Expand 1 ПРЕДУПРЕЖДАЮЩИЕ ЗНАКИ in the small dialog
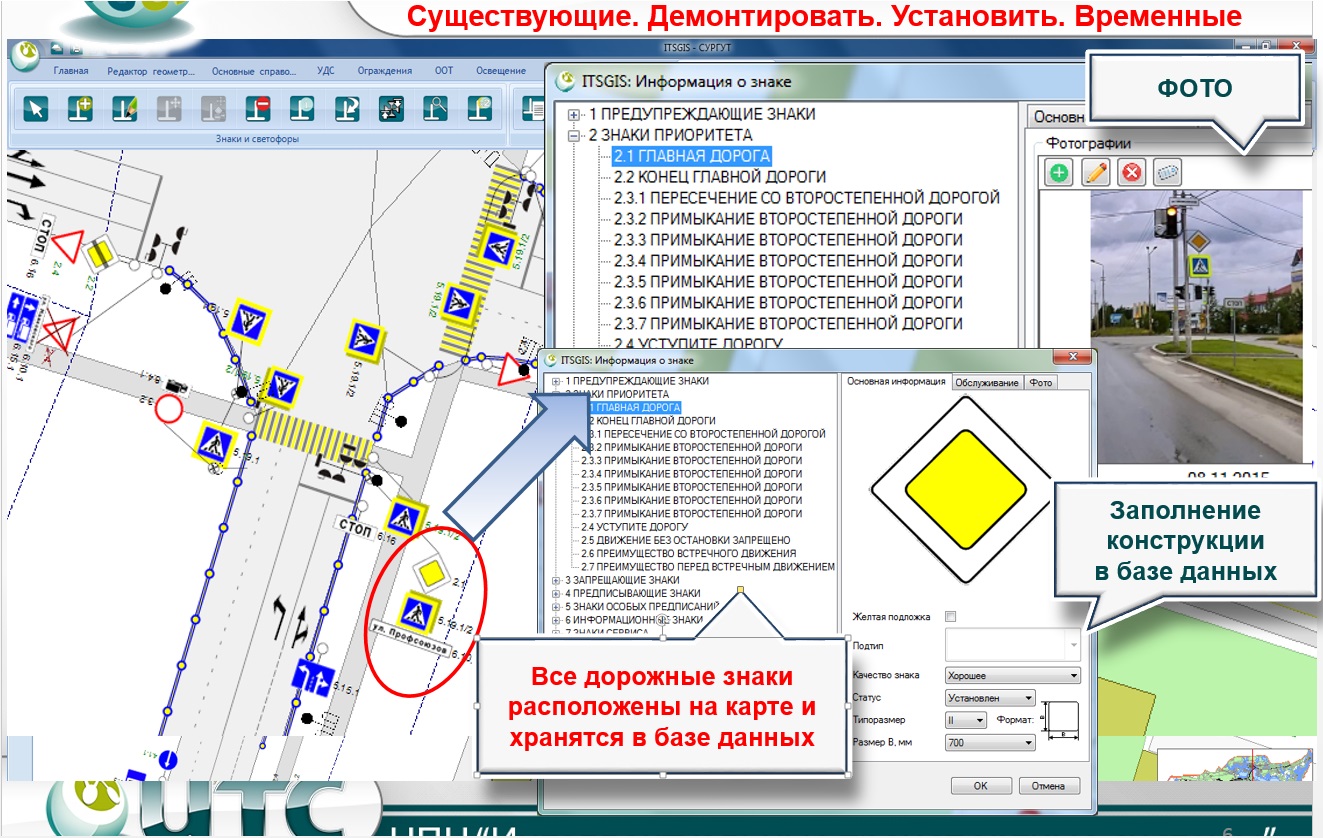Image resolution: width=1323 pixels, height=838 pixels. tap(557, 381)
